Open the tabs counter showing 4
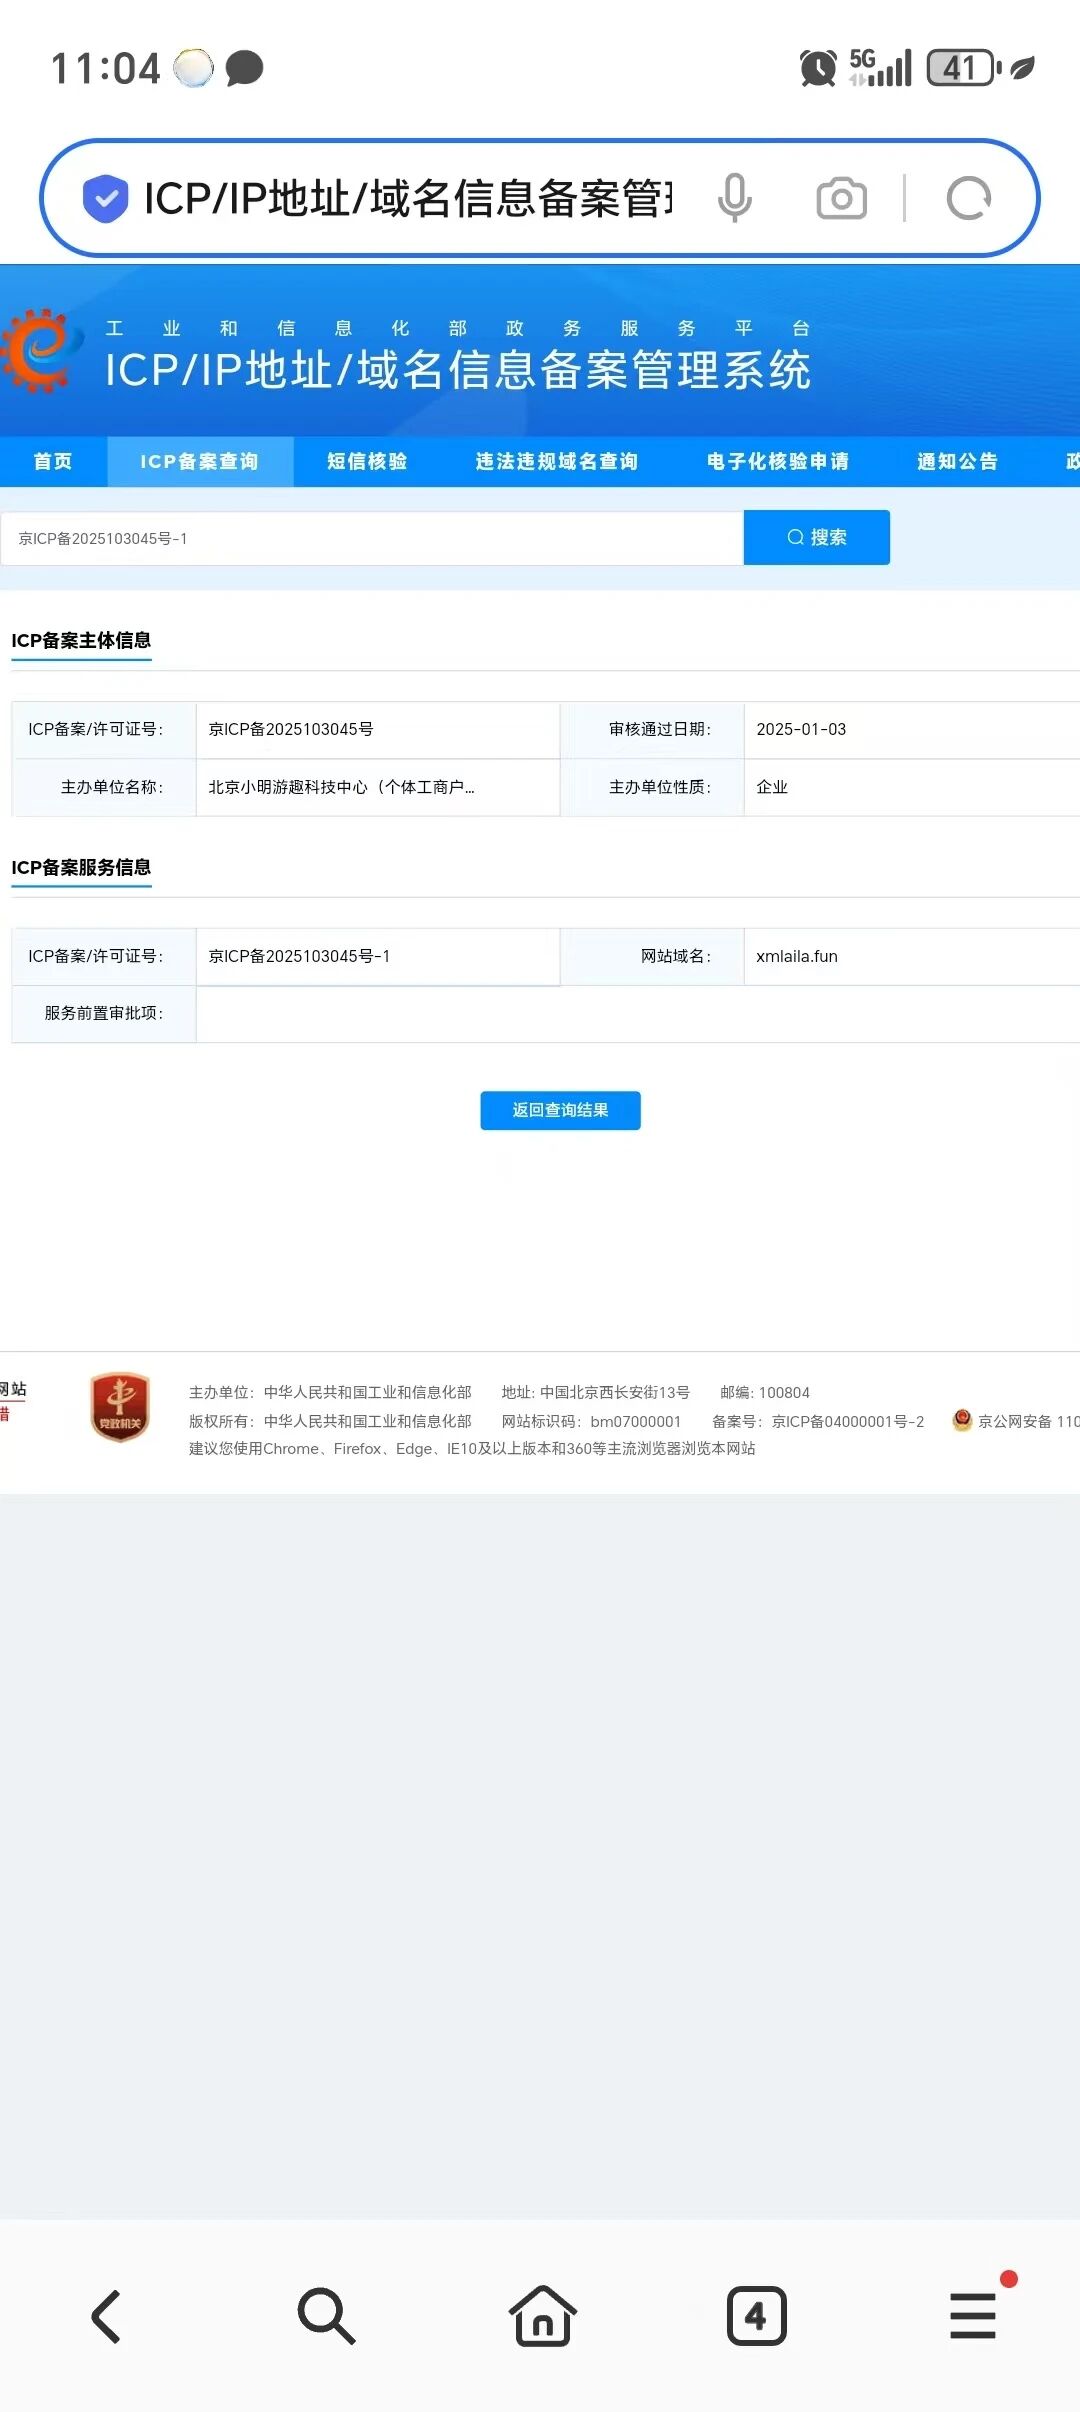Image resolution: width=1080 pixels, height=2412 pixels. 756,2316
